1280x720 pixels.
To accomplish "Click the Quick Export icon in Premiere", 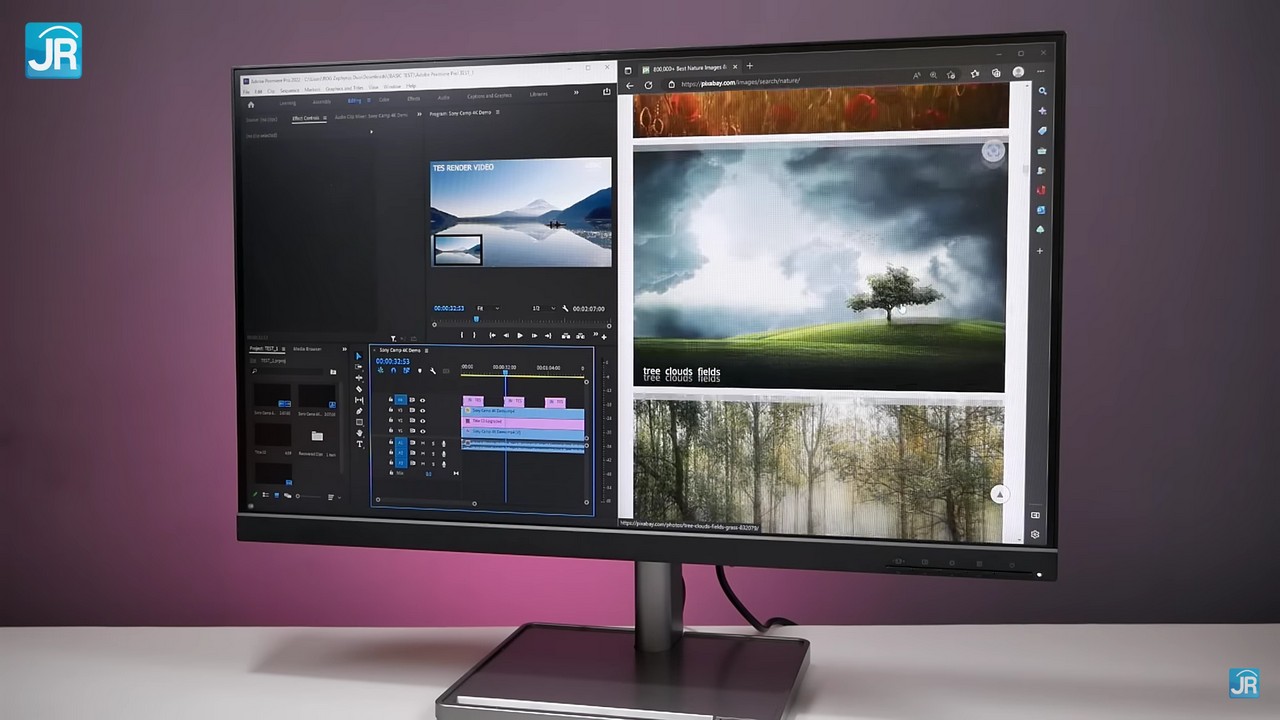I will [x=606, y=92].
